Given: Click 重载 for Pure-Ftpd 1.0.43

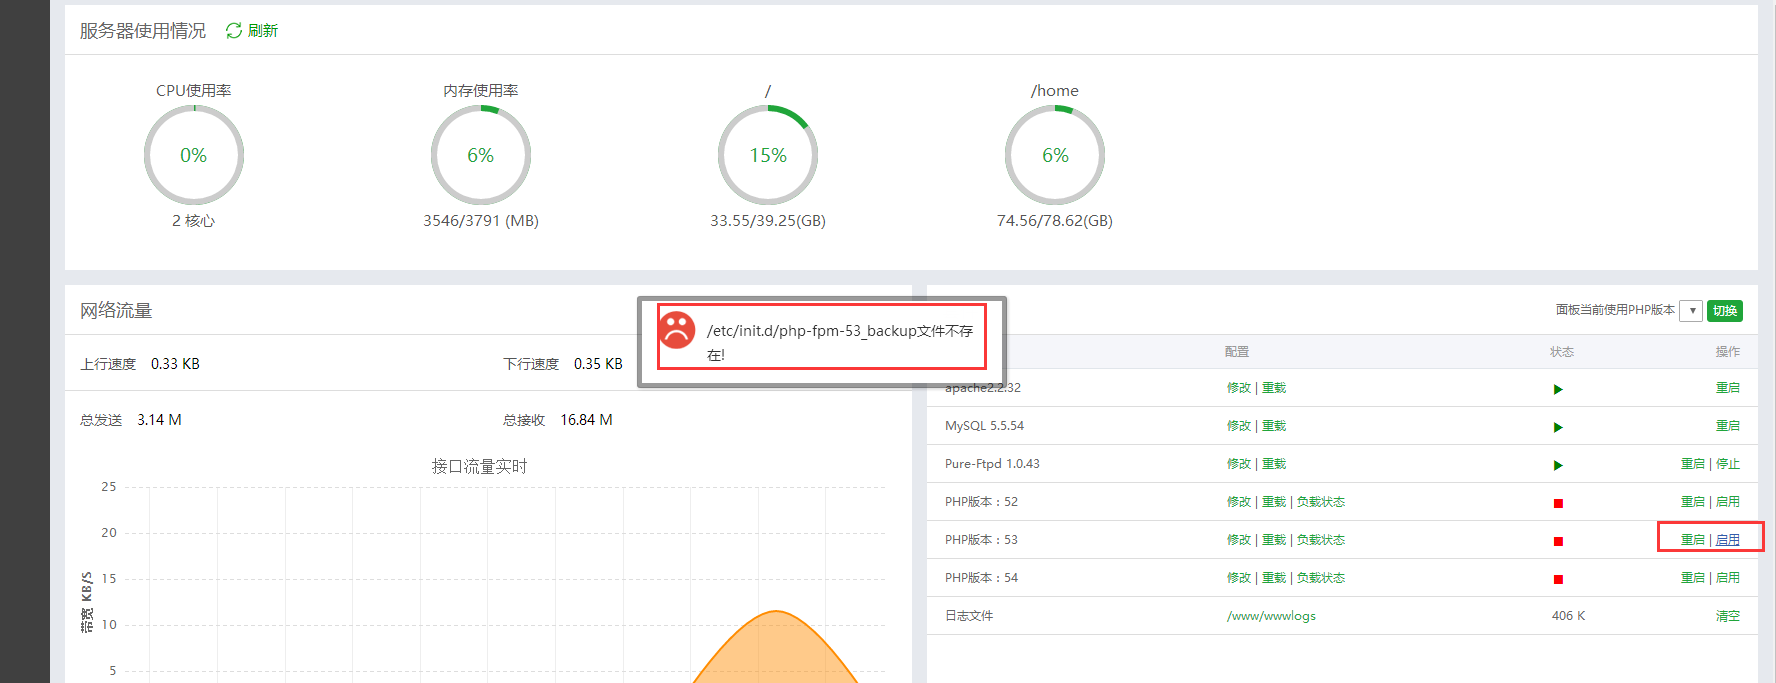Looking at the screenshot, I should (x=1274, y=464).
